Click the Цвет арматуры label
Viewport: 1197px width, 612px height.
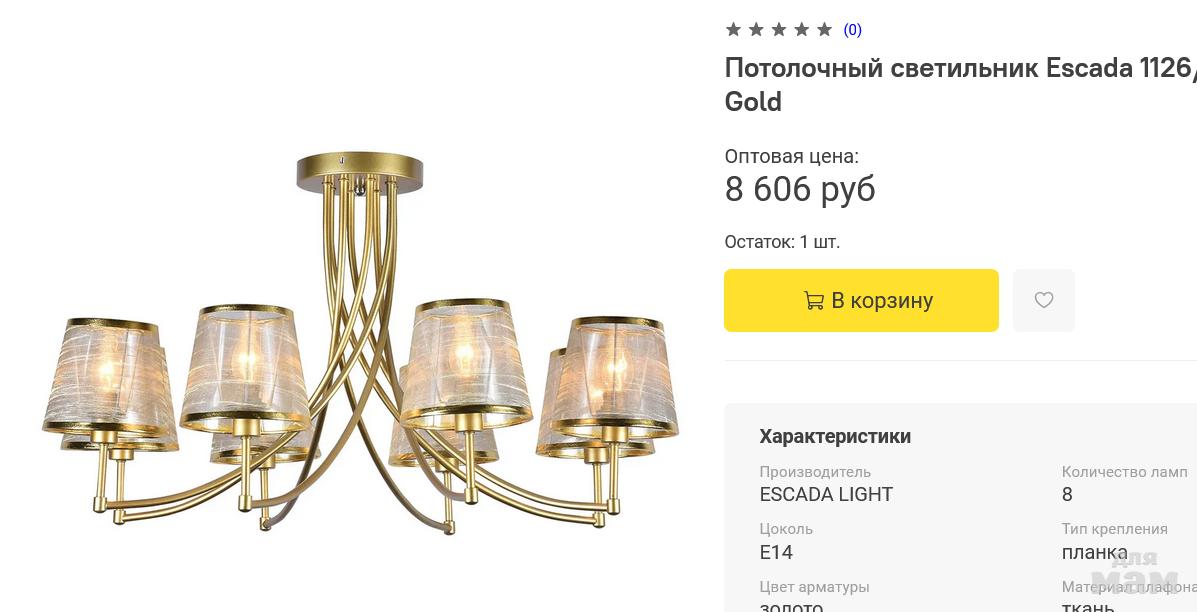[x=815, y=587]
